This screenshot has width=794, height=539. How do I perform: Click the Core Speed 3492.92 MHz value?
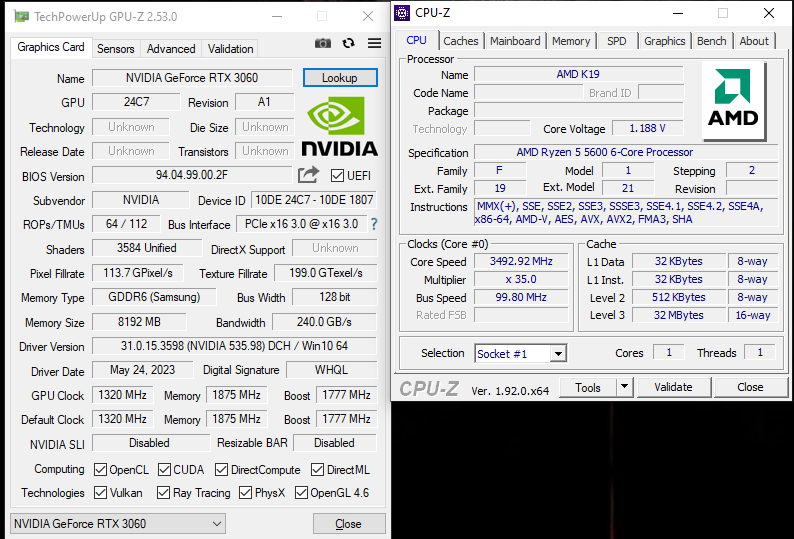tap(521, 261)
